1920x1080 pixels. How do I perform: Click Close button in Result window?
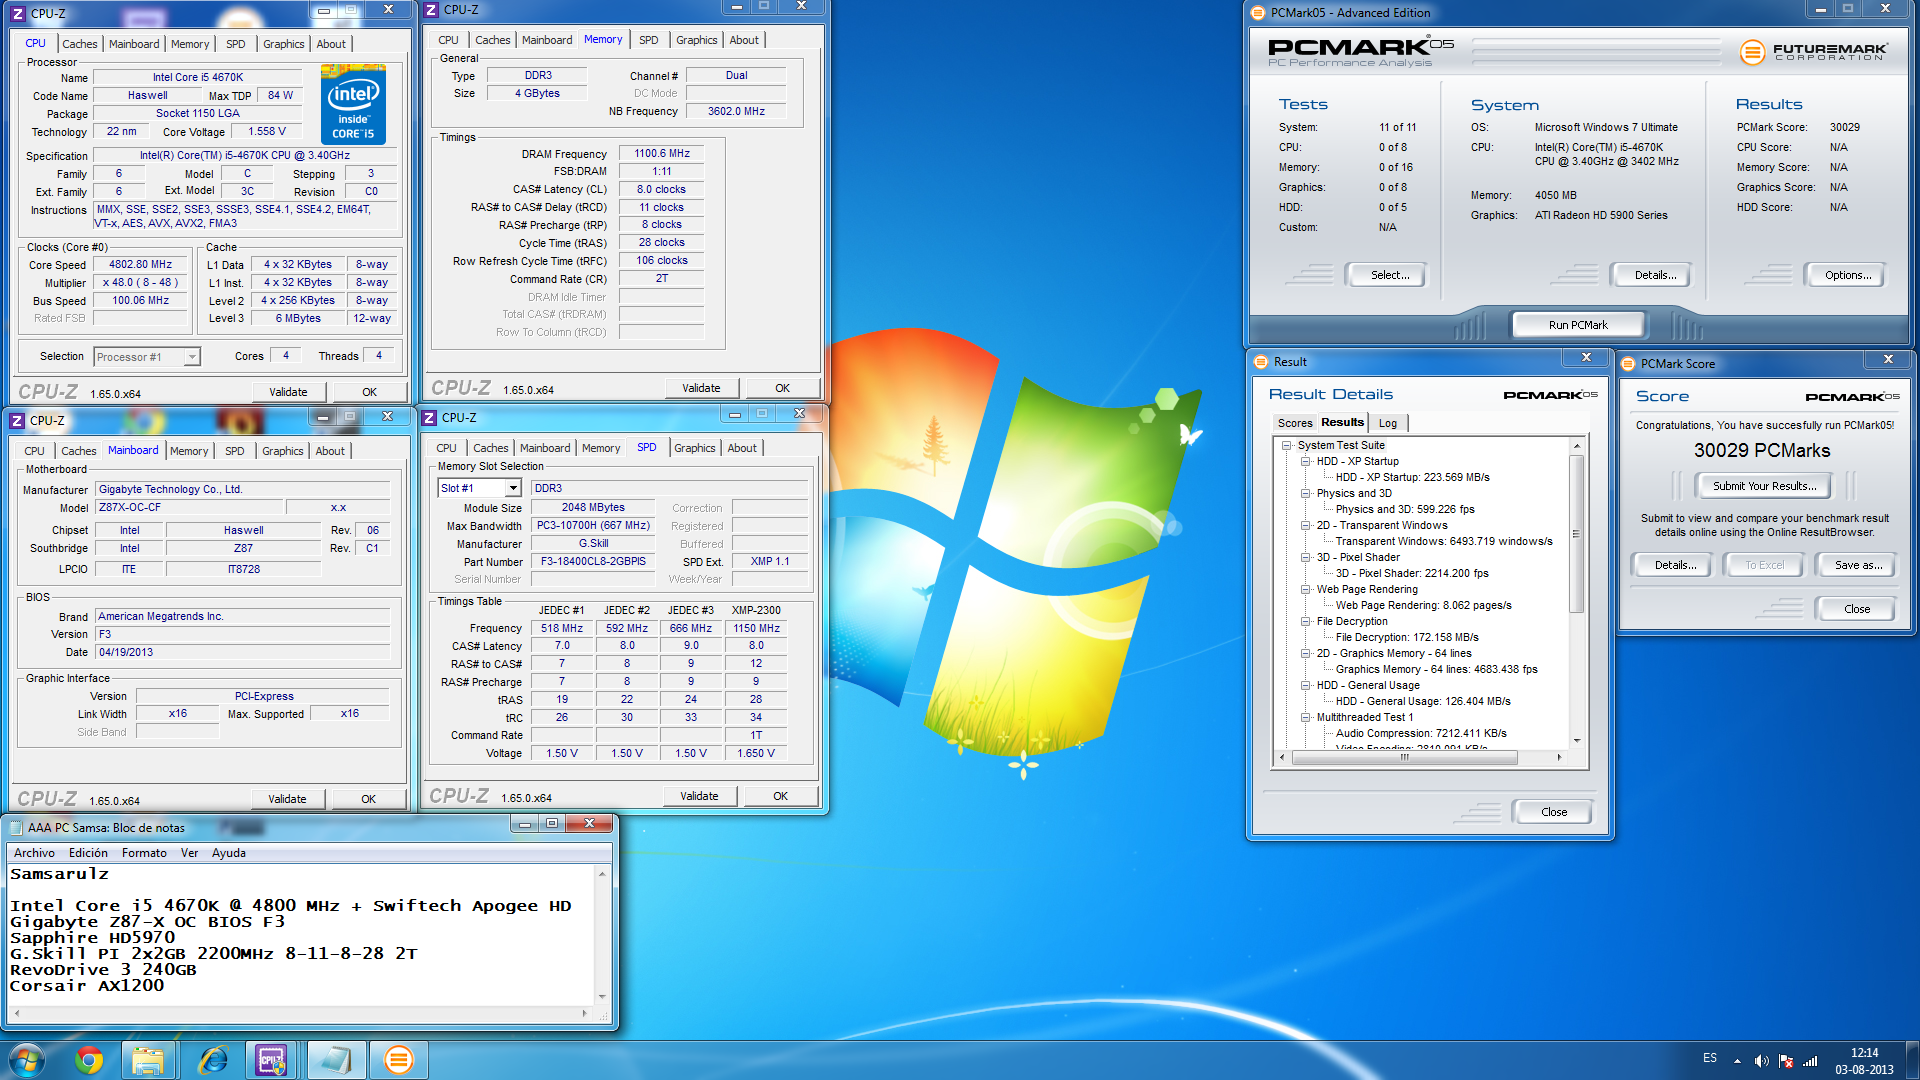pos(1553,812)
